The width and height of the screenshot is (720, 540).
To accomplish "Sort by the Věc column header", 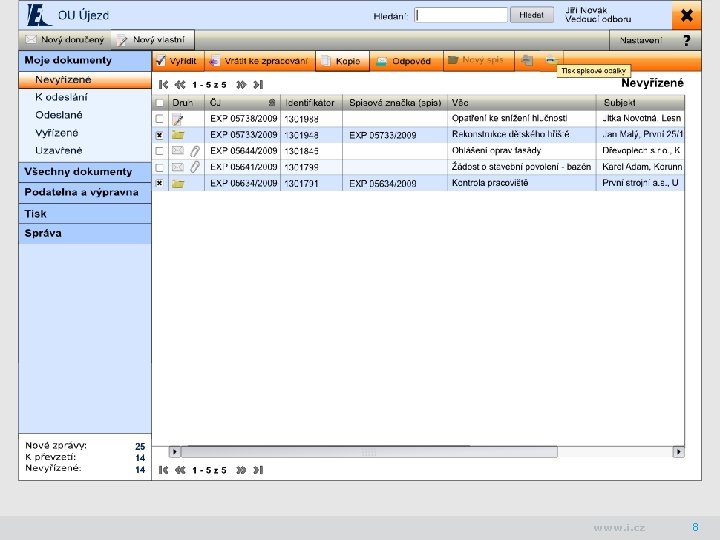I will pyautogui.click(x=522, y=102).
